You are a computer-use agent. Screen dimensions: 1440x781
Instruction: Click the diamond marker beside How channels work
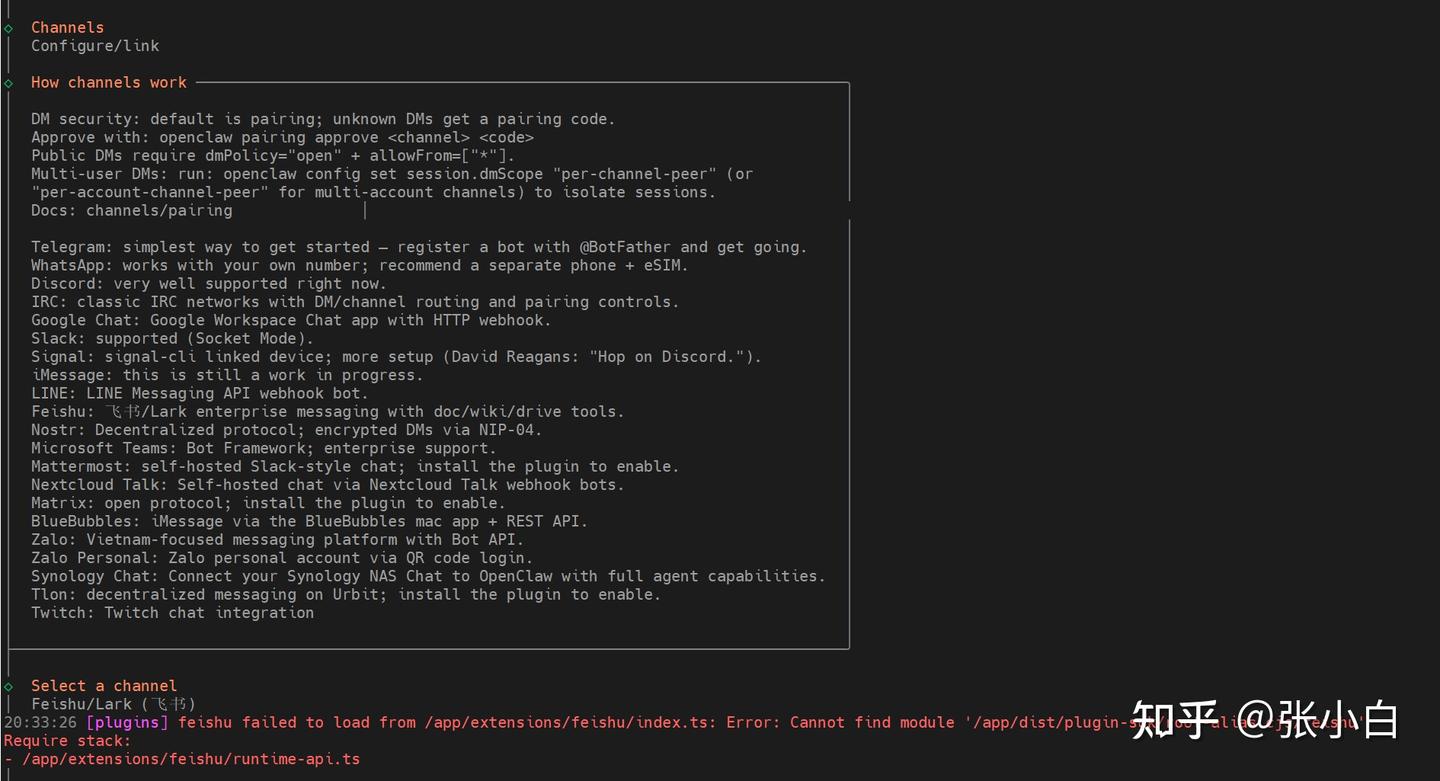click(8, 83)
